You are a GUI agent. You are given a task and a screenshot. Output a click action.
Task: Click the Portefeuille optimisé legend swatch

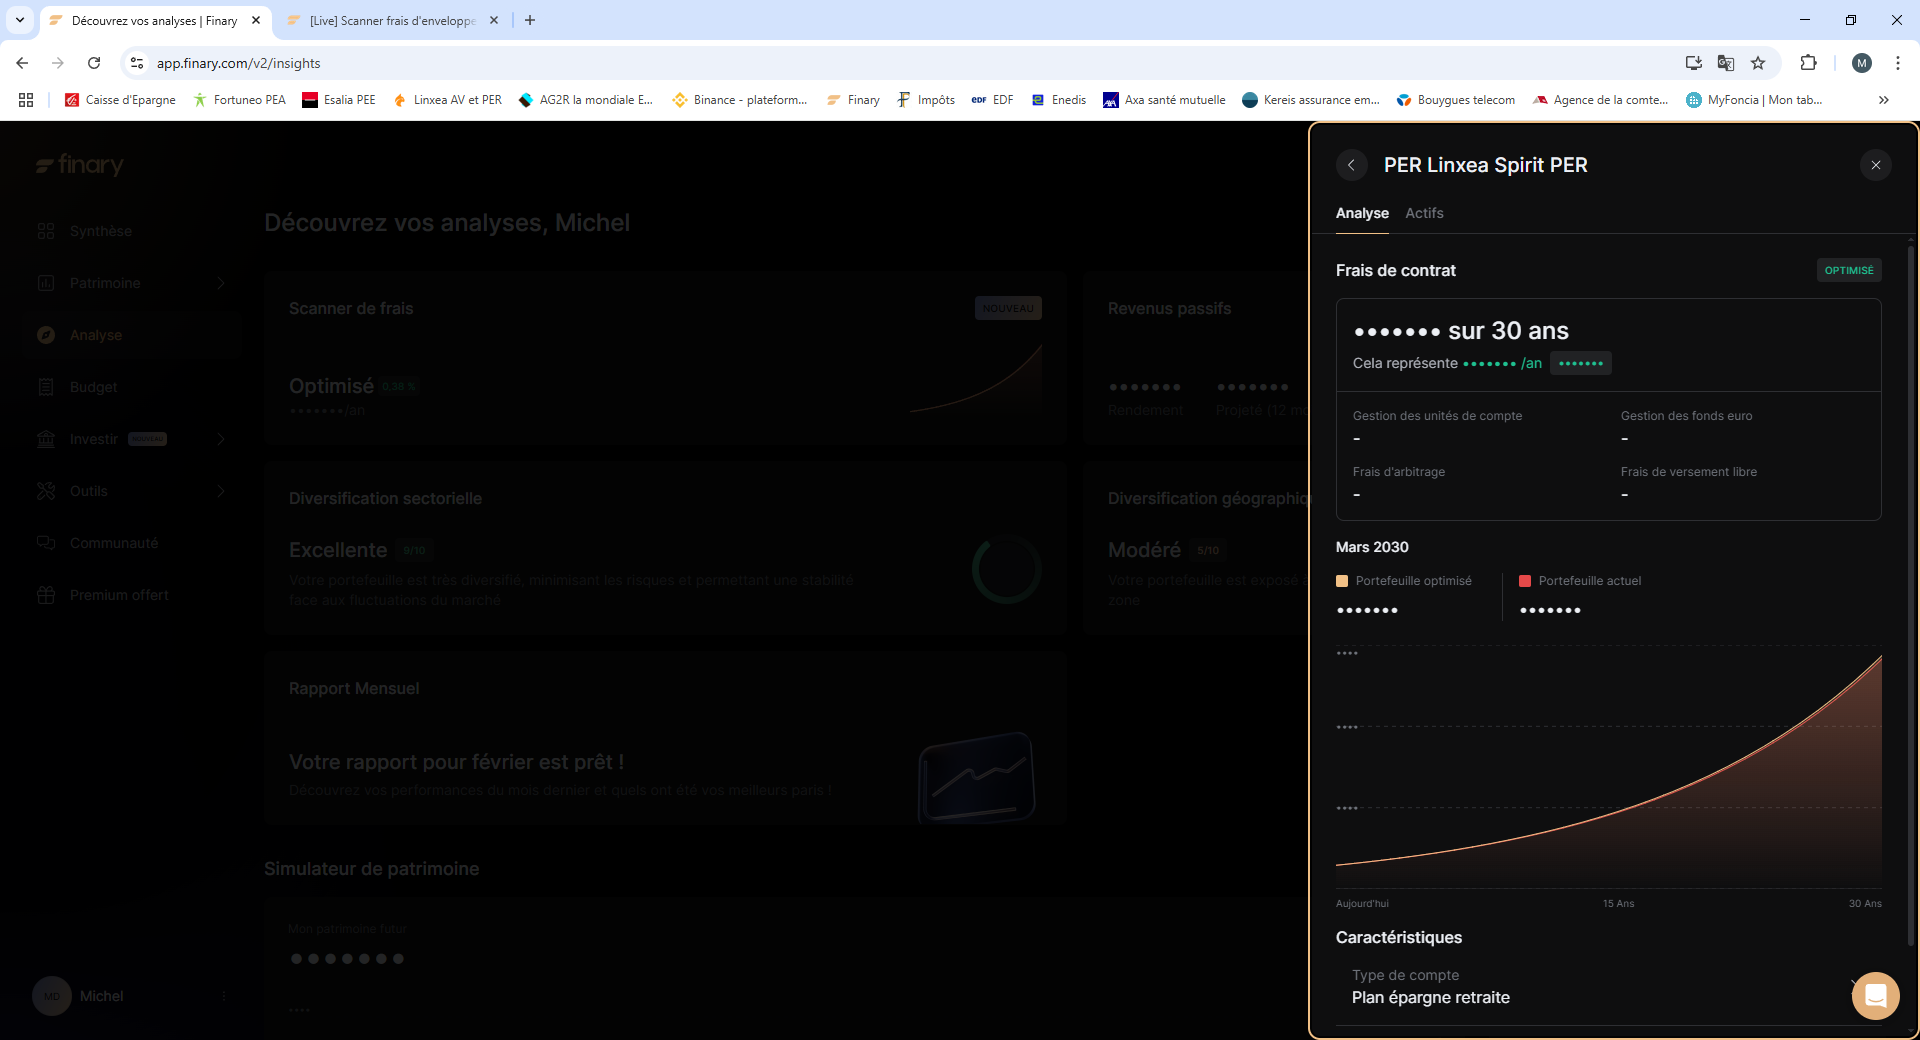[1342, 581]
